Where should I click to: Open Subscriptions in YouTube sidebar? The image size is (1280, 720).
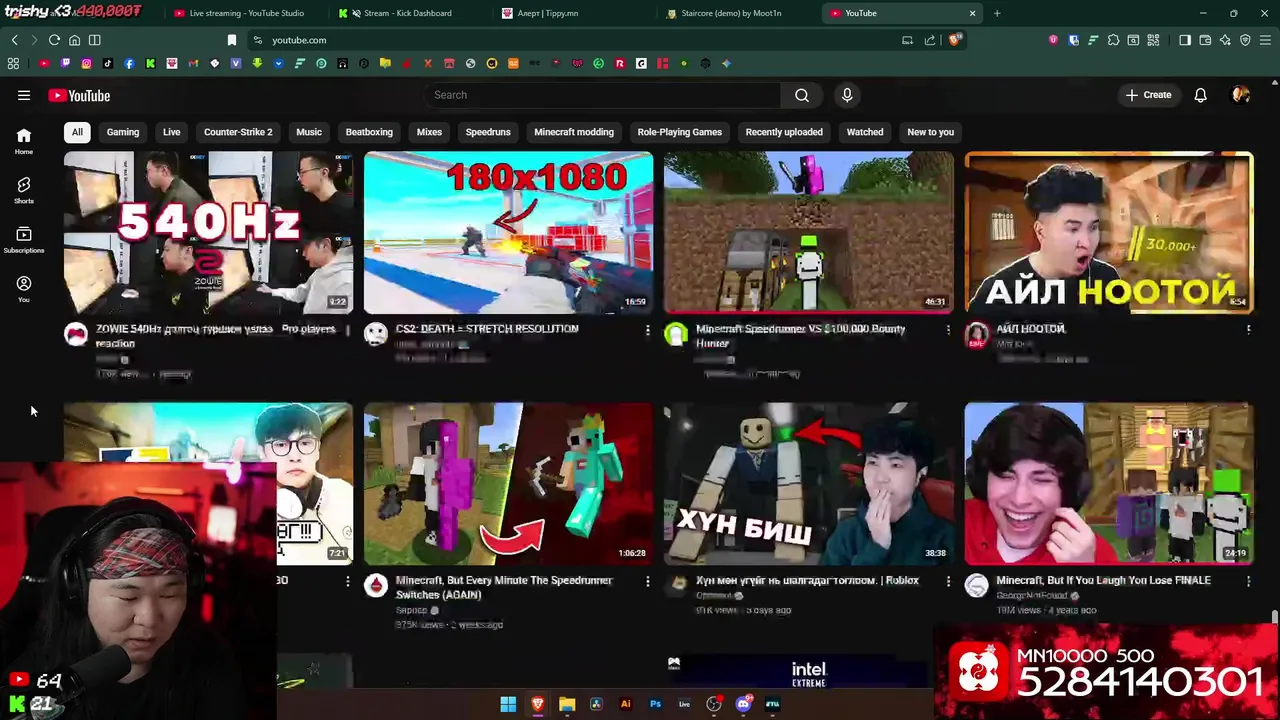[x=24, y=240]
